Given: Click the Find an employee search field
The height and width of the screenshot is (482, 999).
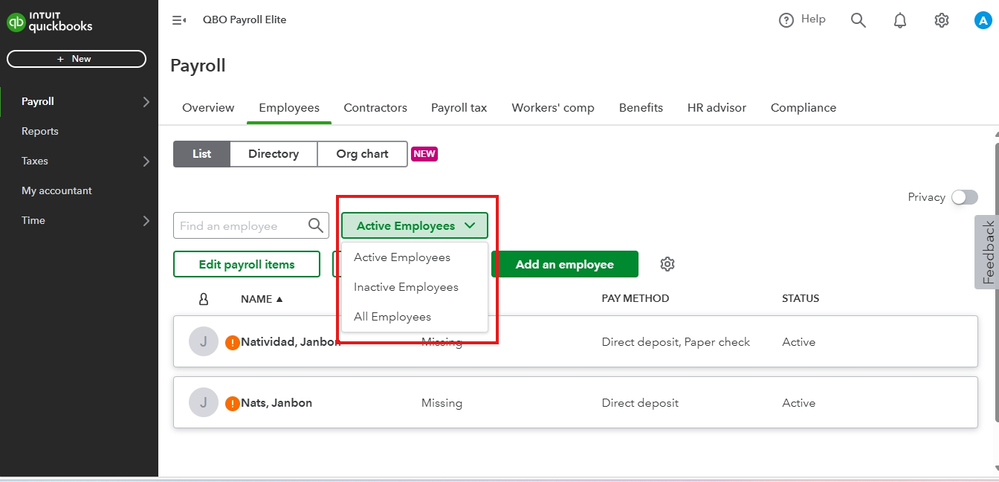Looking at the screenshot, I should click(240, 226).
